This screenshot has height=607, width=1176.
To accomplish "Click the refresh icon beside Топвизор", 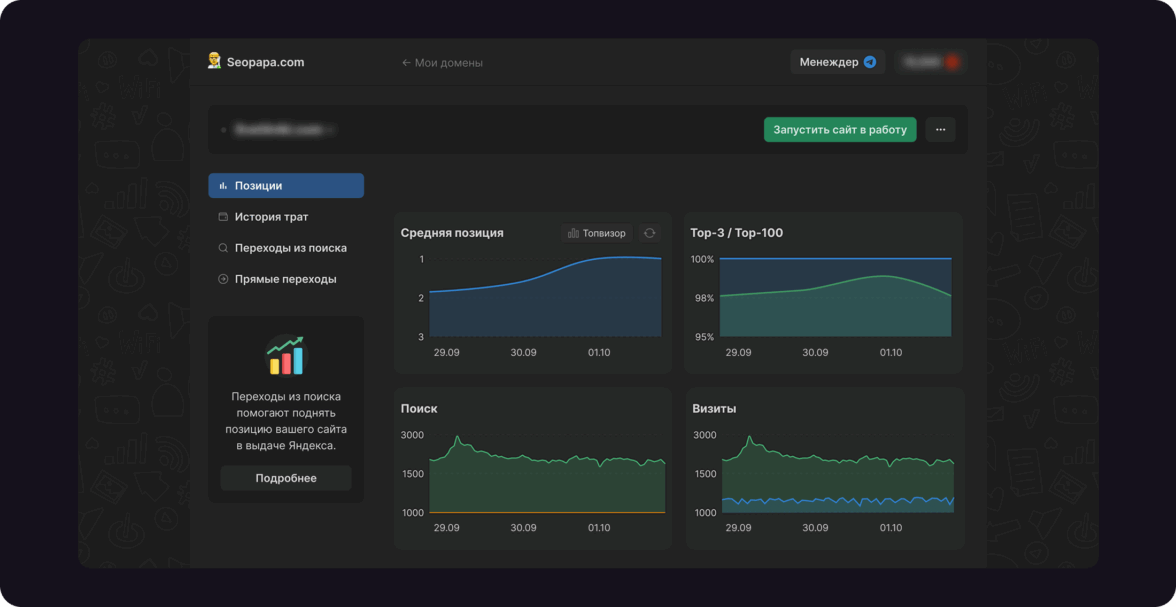I will tap(650, 233).
